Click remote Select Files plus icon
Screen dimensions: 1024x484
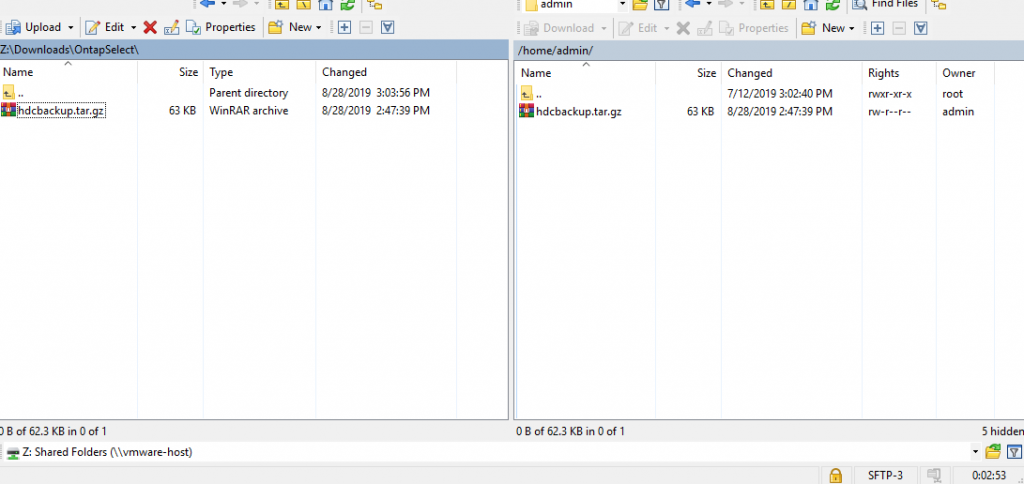pos(878,28)
